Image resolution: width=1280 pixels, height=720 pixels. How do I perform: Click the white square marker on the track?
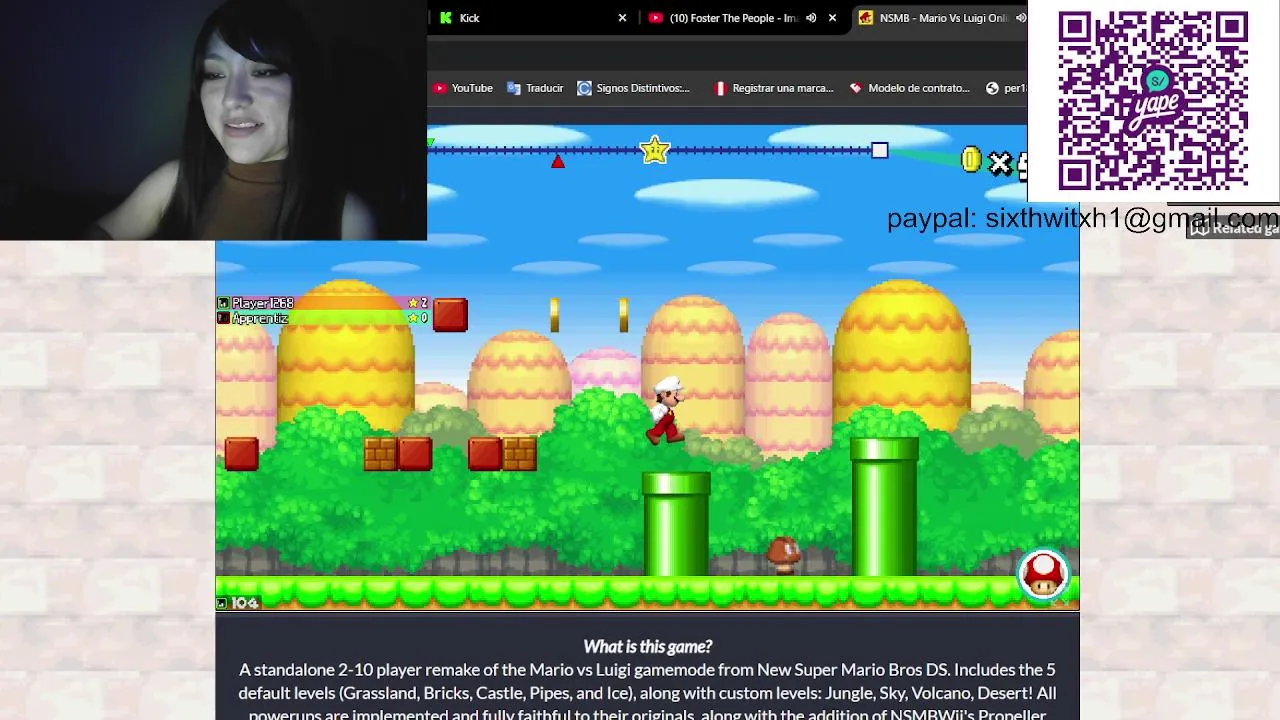click(x=879, y=150)
